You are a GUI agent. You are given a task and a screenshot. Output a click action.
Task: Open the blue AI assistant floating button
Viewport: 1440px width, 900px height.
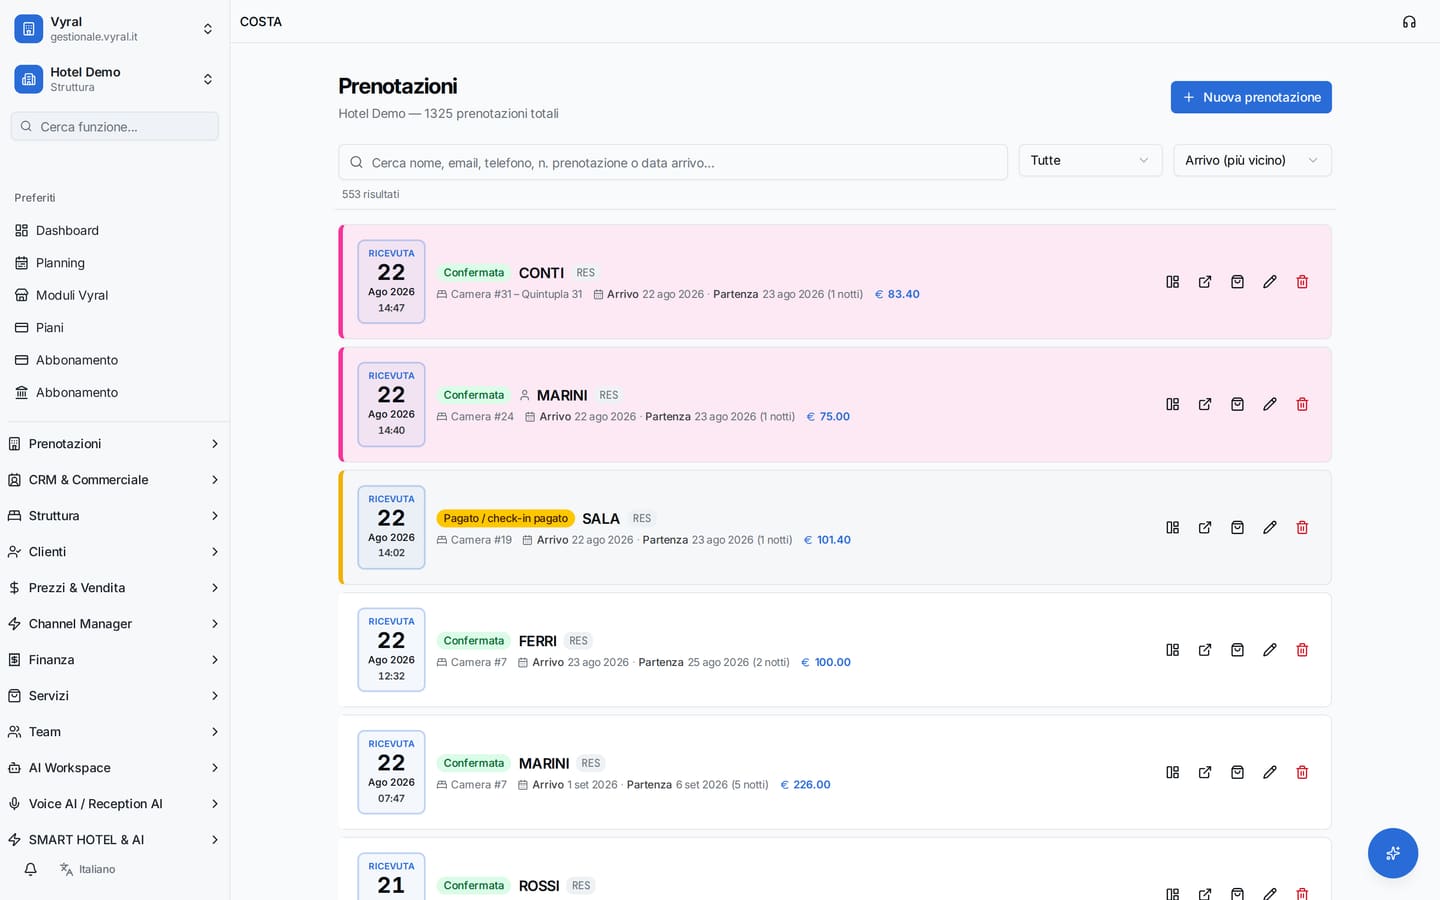[x=1393, y=853]
